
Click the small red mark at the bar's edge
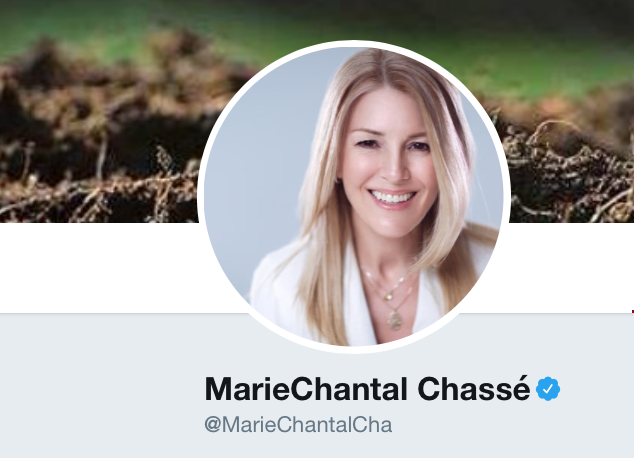(x=632, y=311)
